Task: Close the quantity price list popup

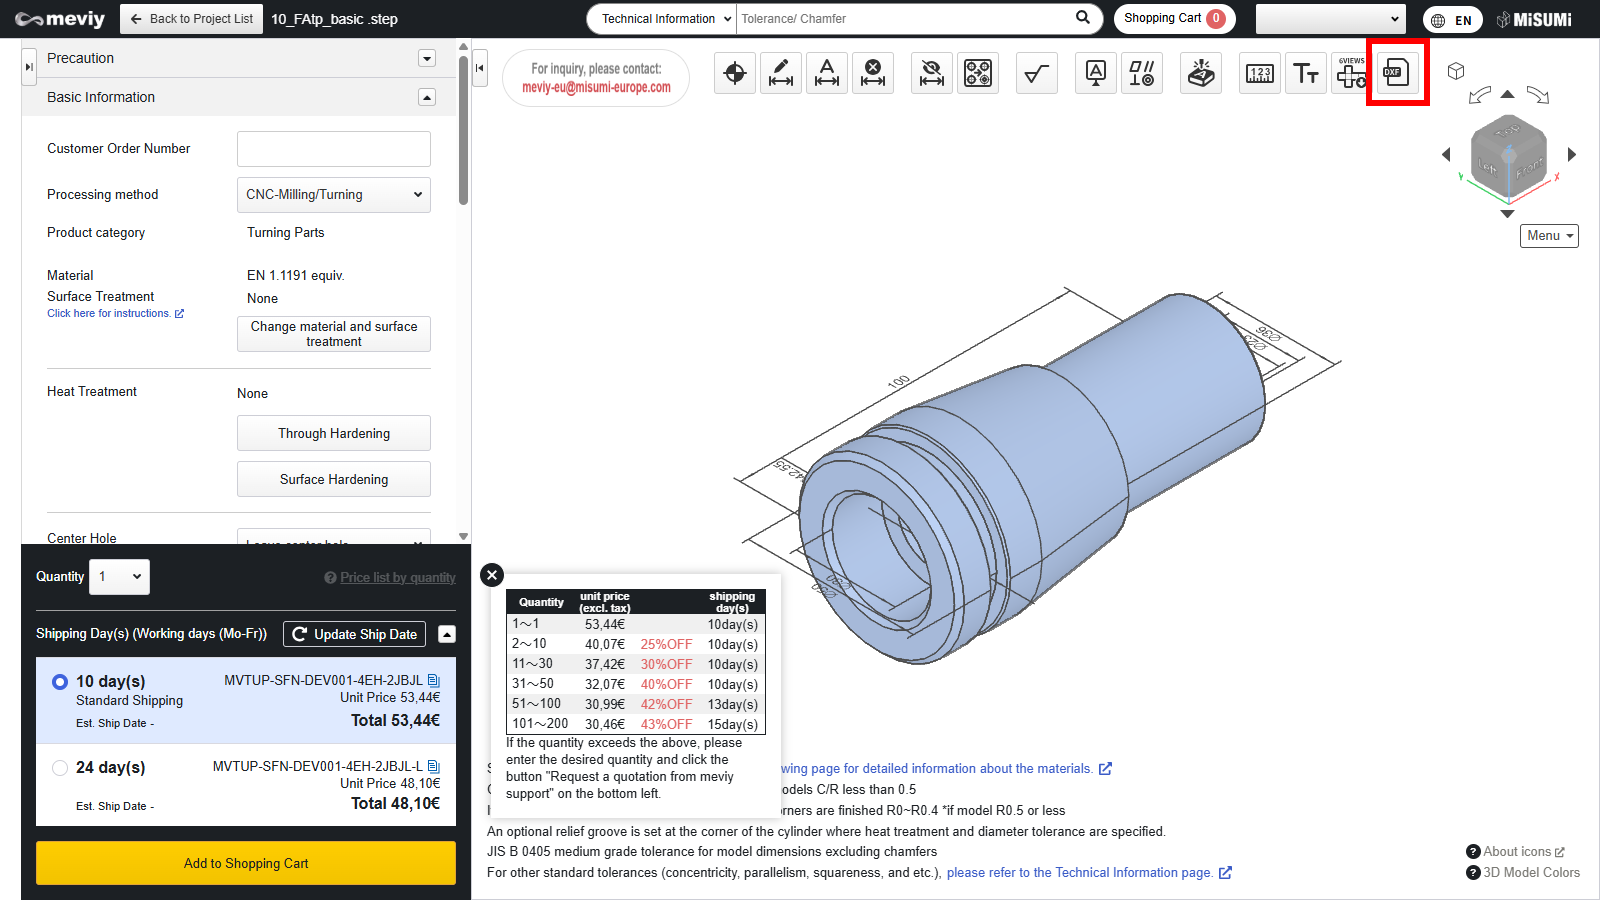Action: [491, 575]
